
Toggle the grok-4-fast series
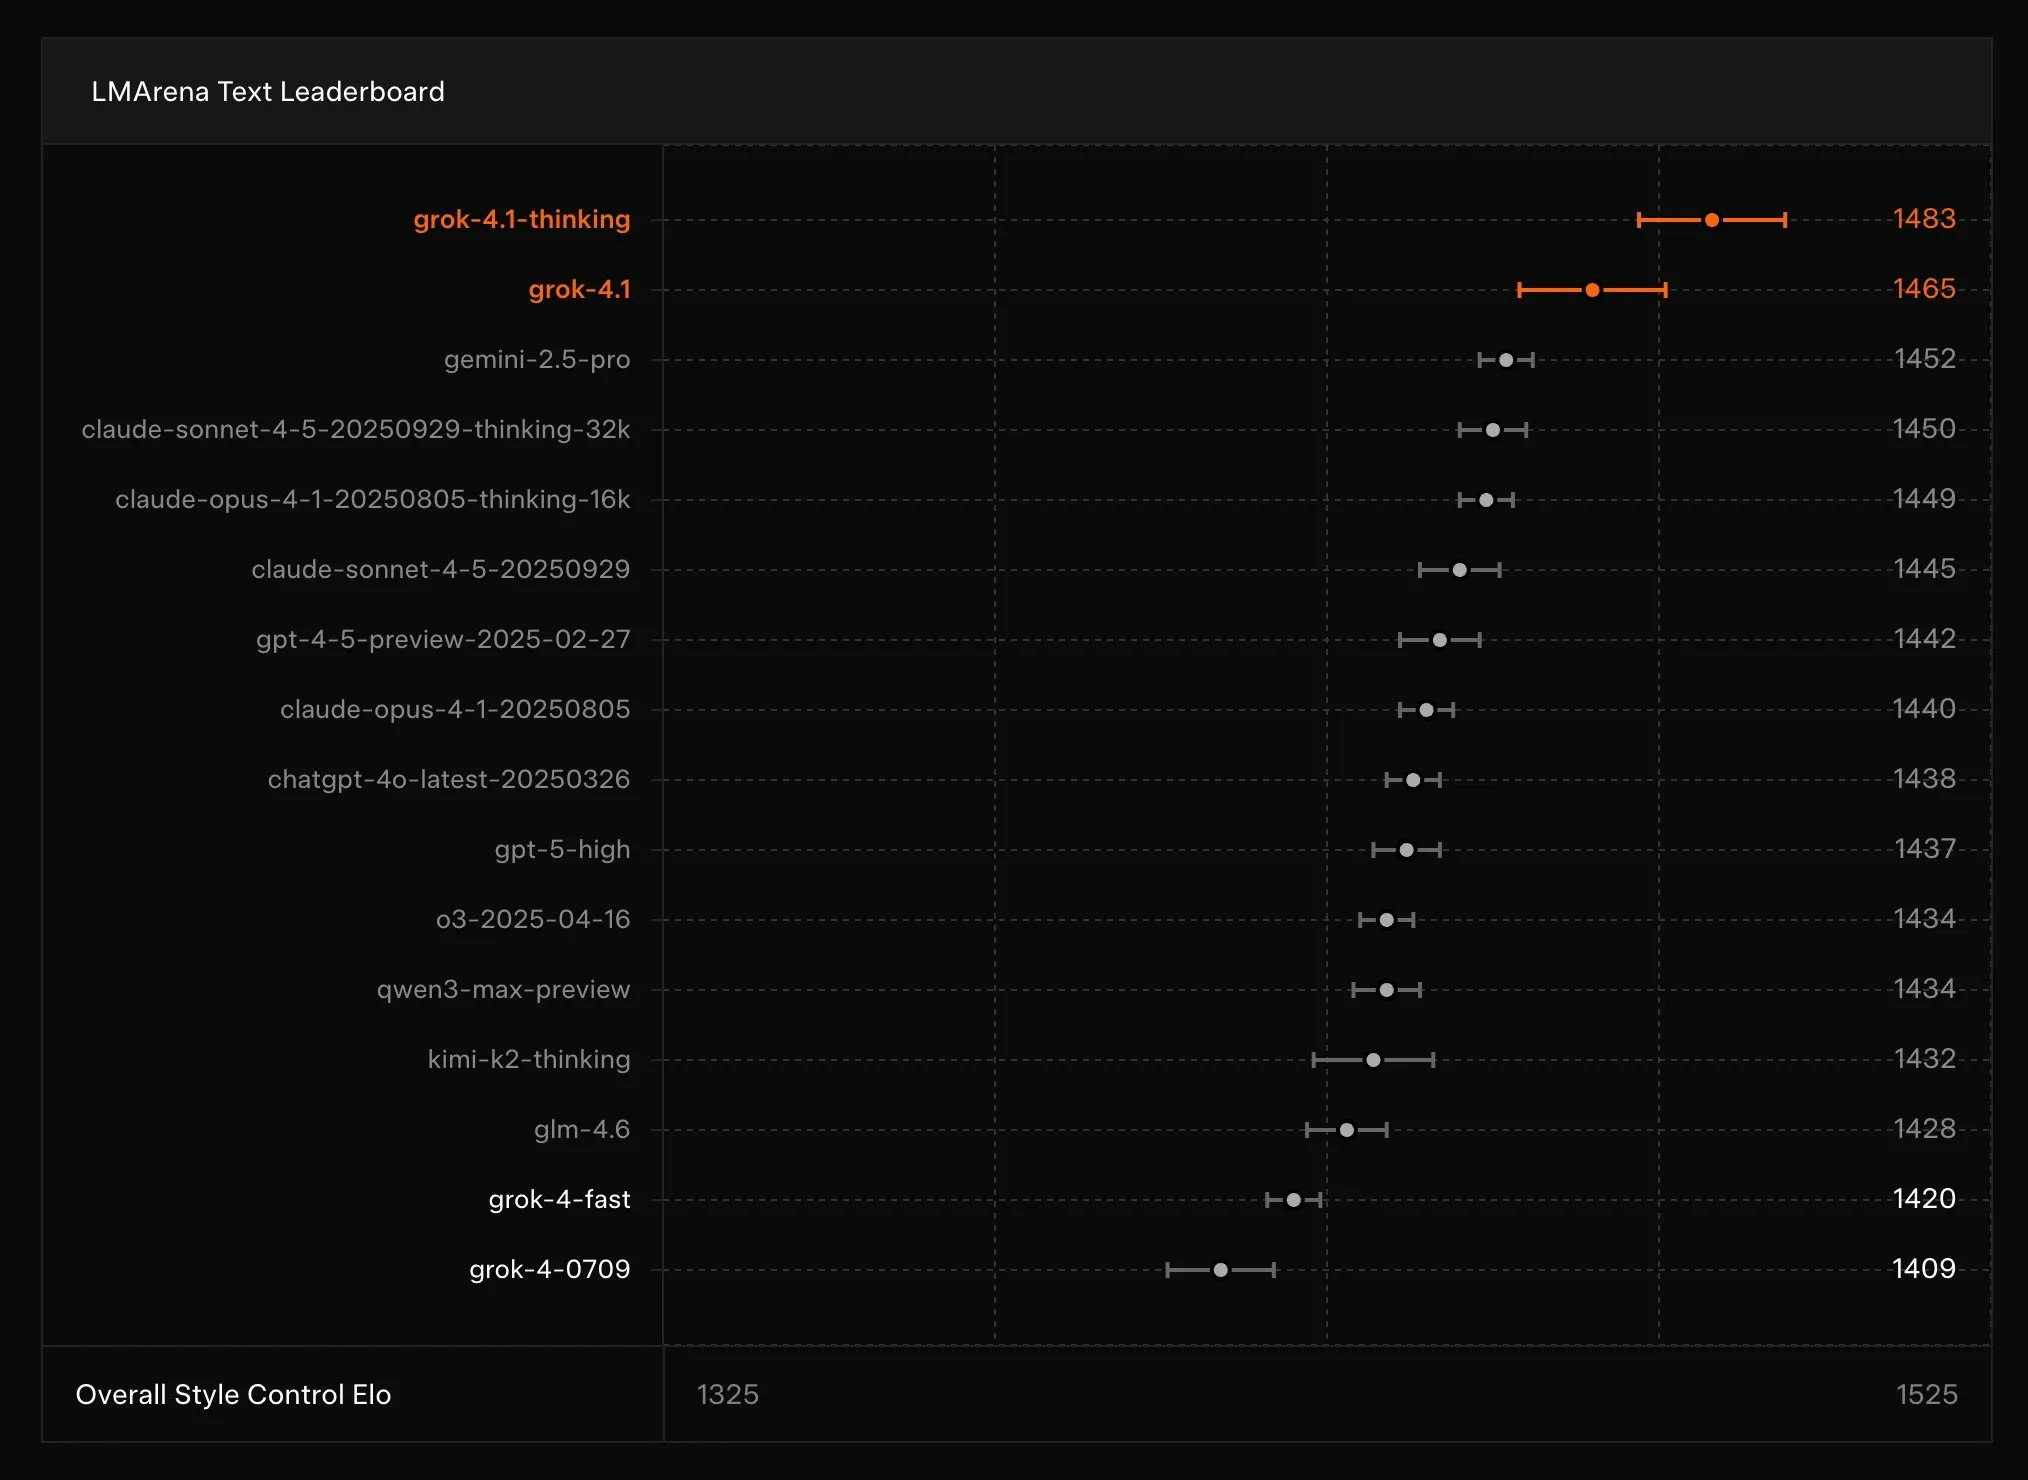point(559,1199)
